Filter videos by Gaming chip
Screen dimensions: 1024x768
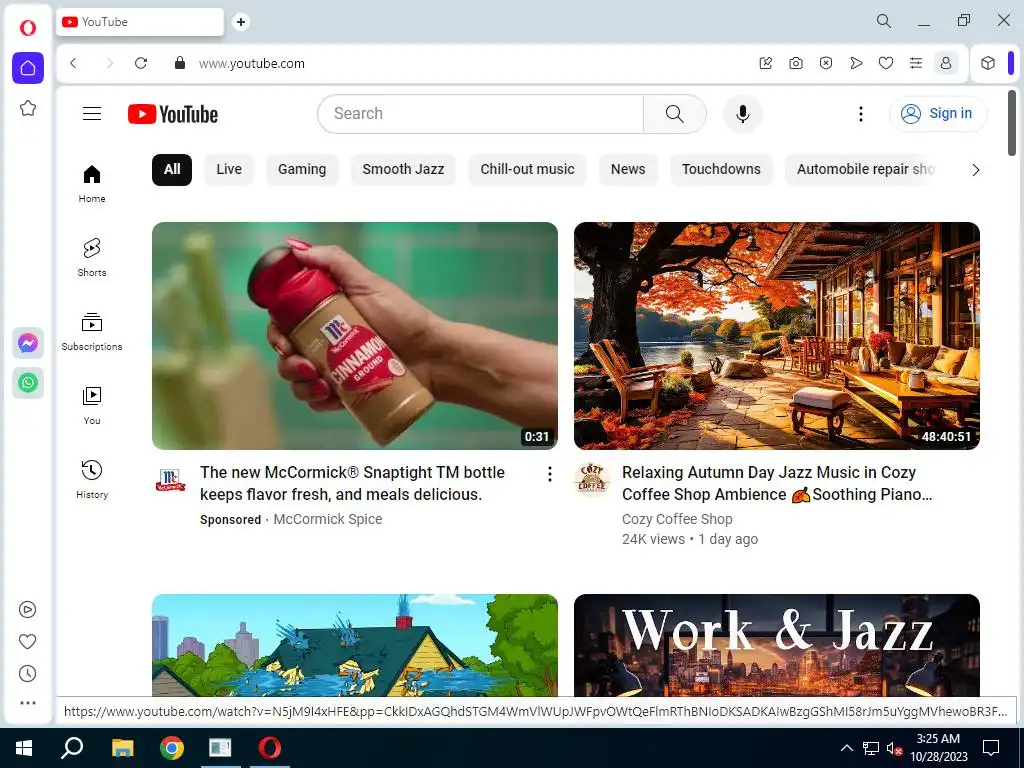point(302,170)
